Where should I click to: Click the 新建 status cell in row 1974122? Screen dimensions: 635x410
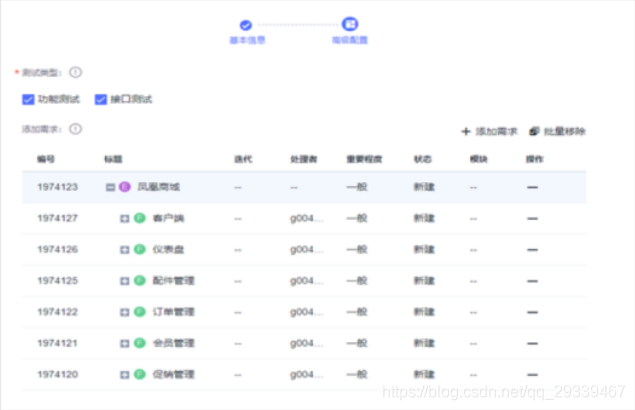pos(424,312)
